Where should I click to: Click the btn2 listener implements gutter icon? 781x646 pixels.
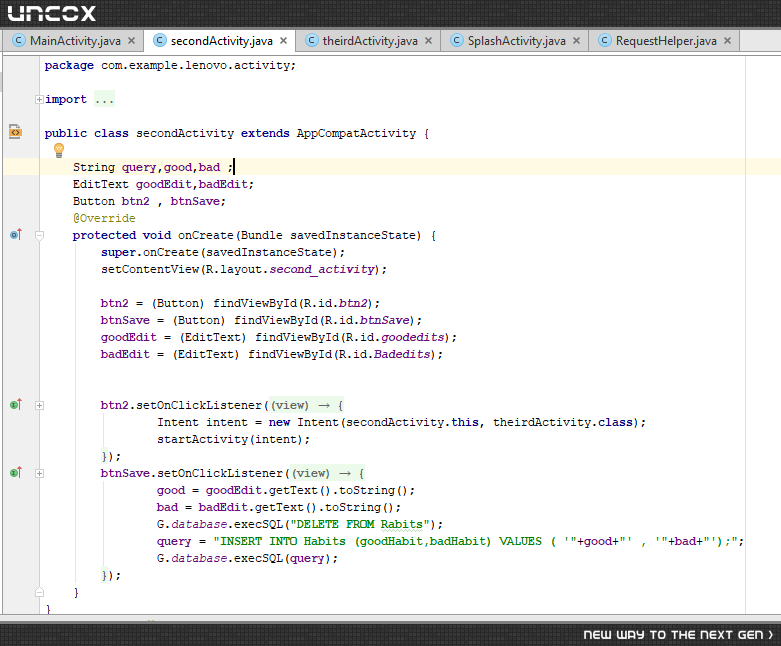16,404
